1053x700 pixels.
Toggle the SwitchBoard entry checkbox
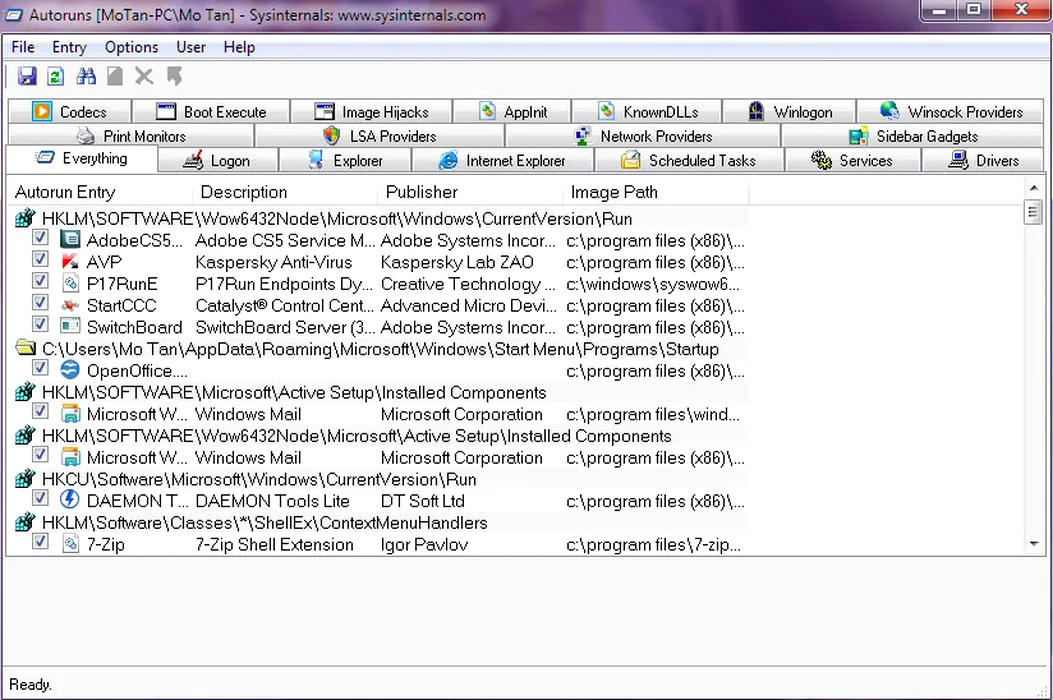click(40, 324)
